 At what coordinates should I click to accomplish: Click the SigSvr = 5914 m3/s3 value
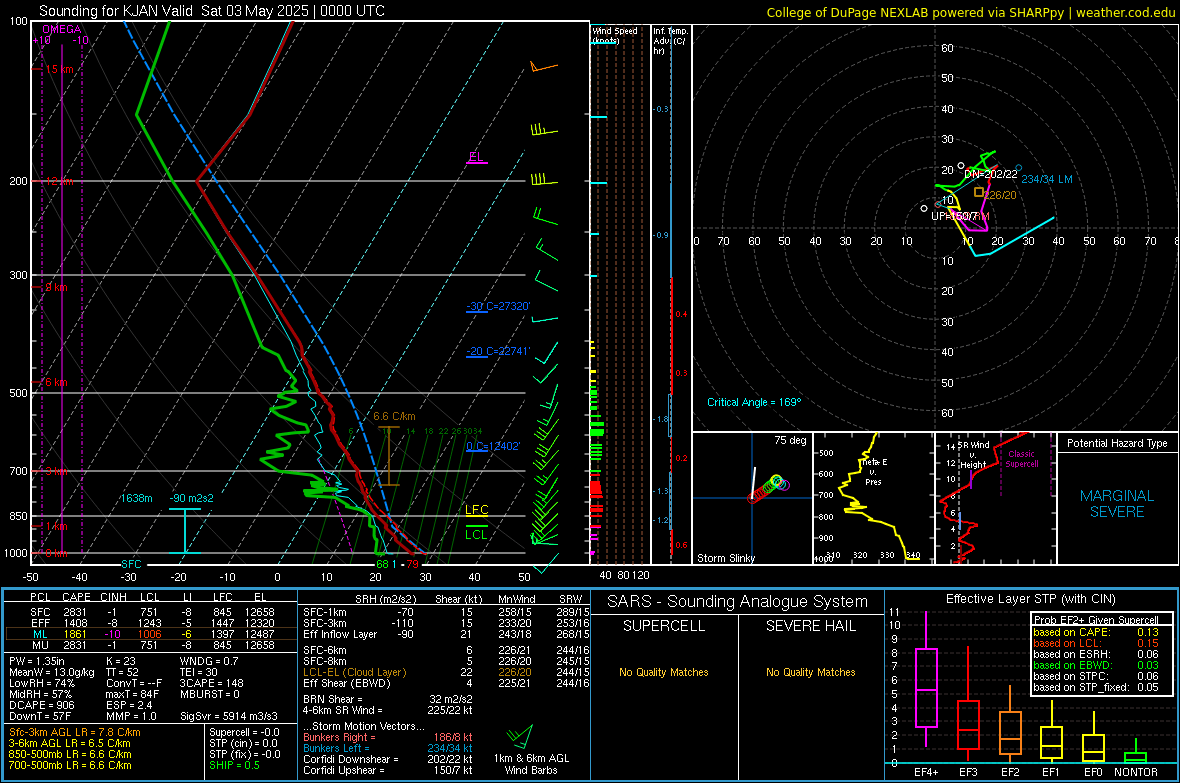(229, 716)
